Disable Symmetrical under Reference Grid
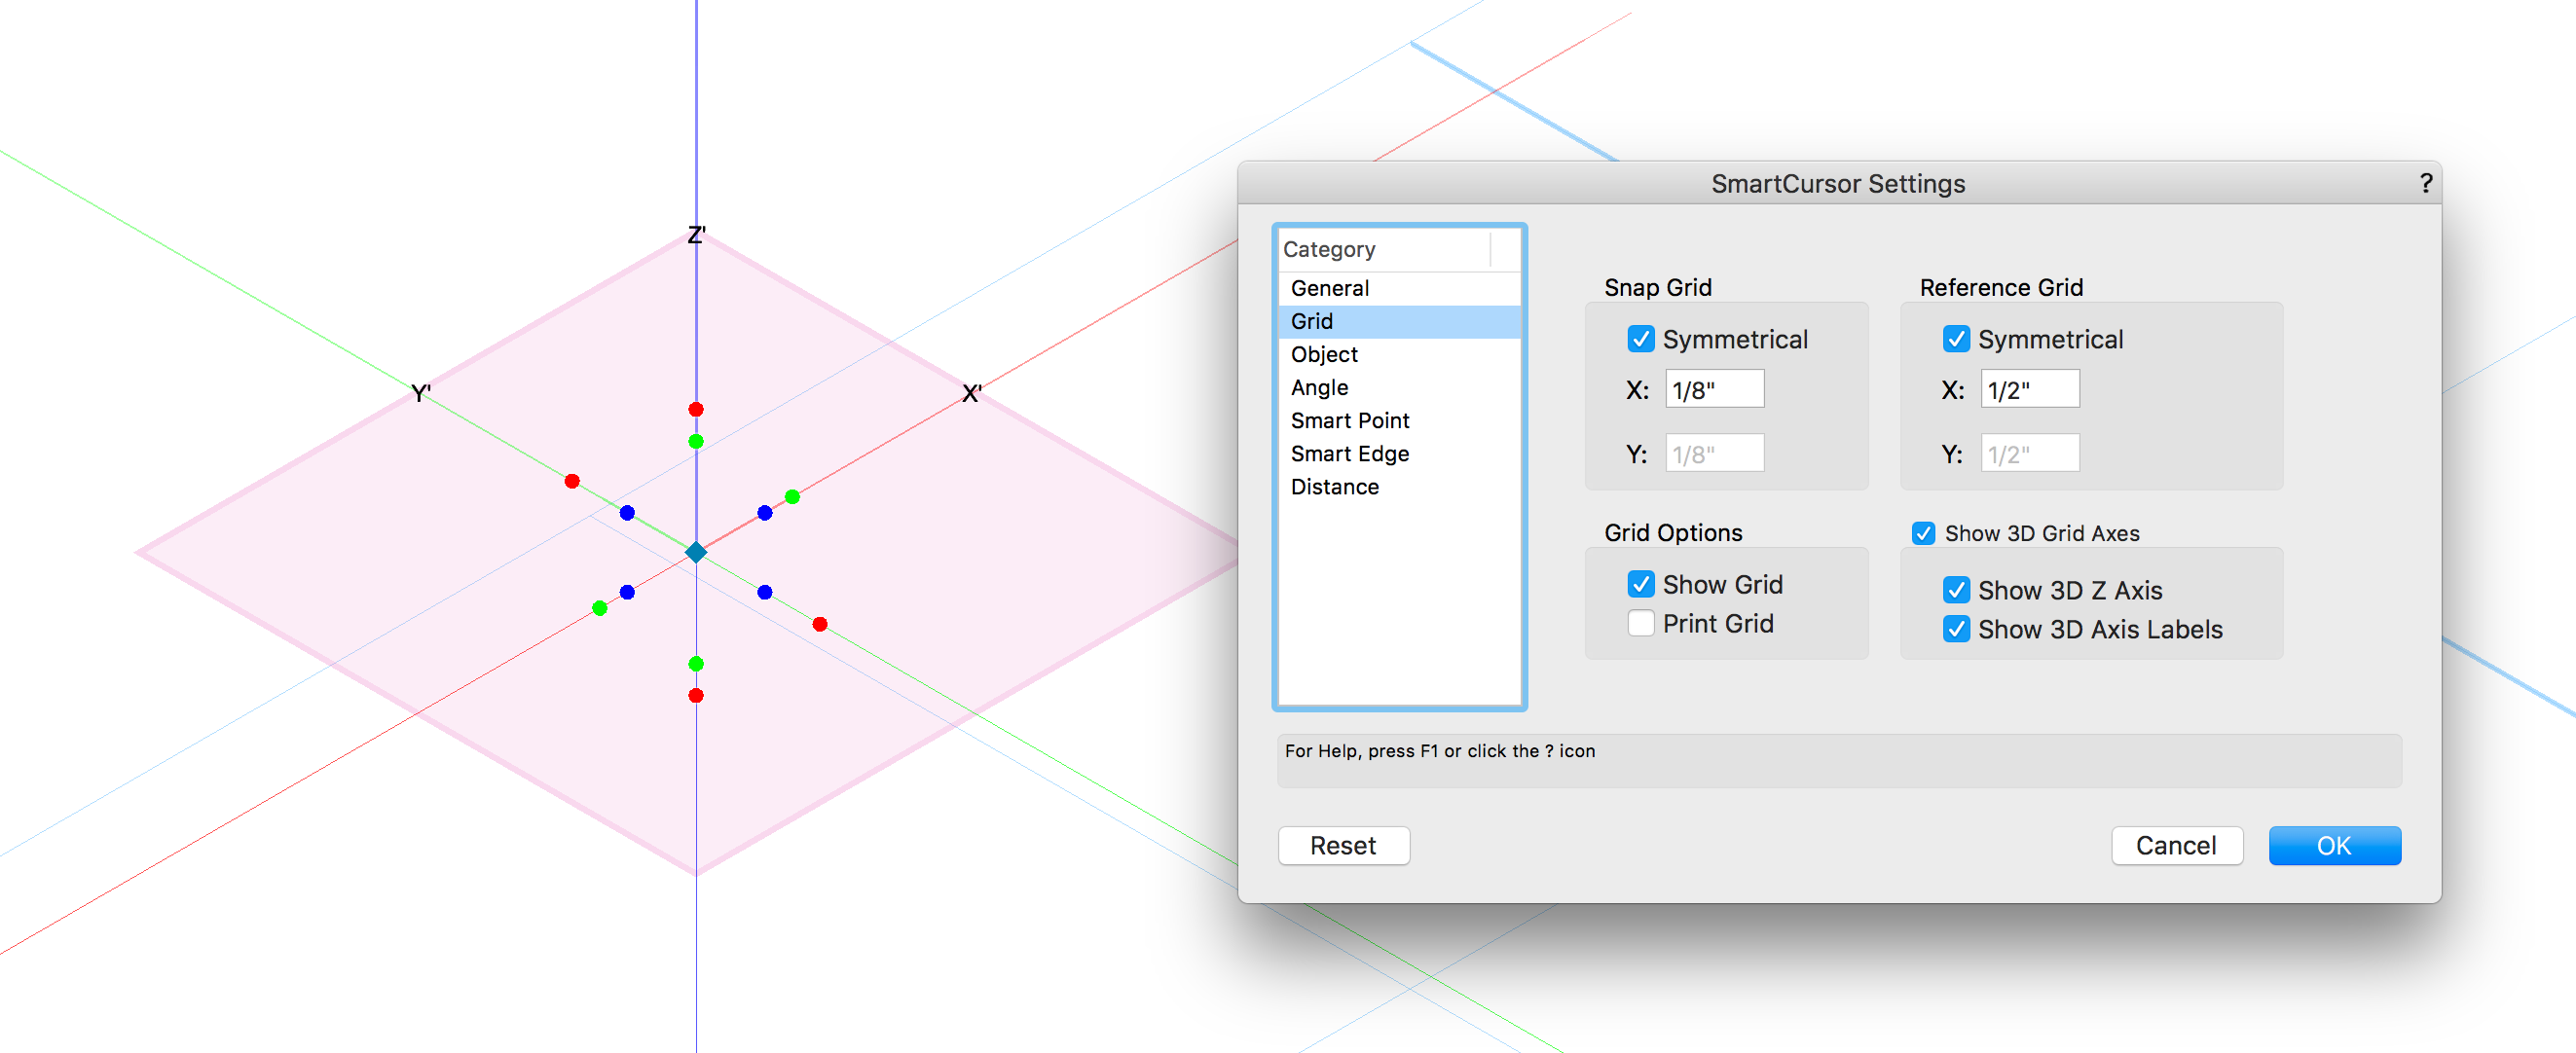The width and height of the screenshot is (2576, 1053). [x=1956, y=339]
